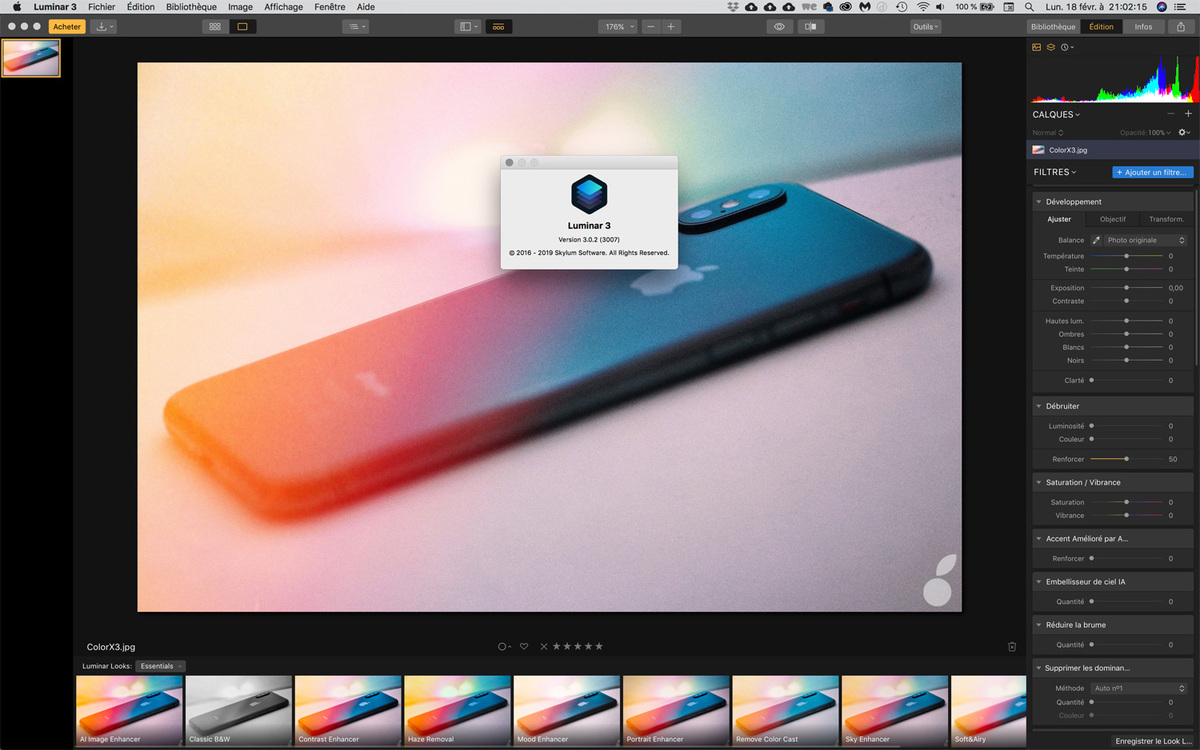Open Méthode Auto n°1 dropdown

click(1139, 688)
